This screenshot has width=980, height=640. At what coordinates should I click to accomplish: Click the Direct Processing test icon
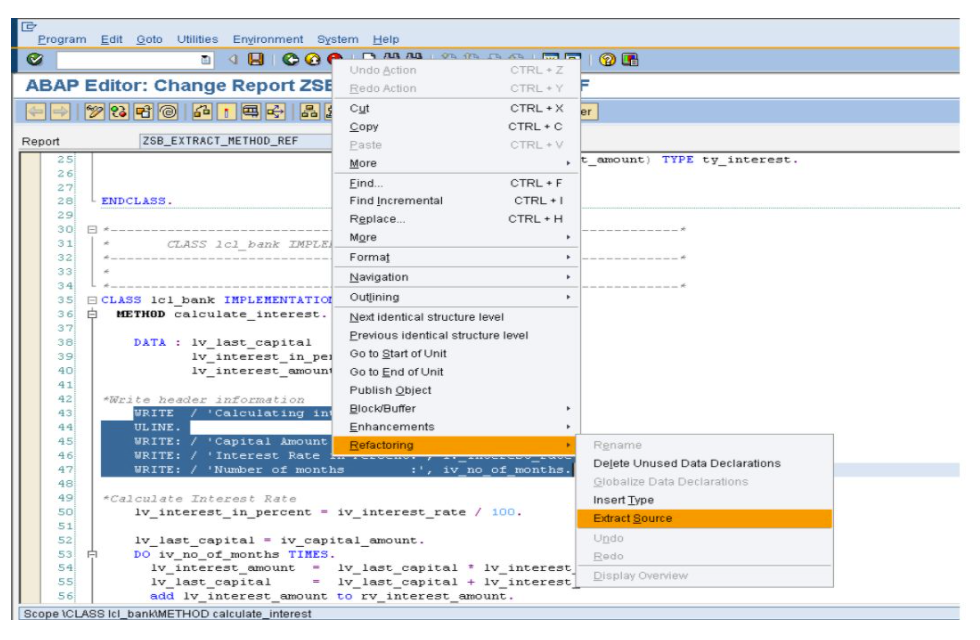(x=251, y=112)
